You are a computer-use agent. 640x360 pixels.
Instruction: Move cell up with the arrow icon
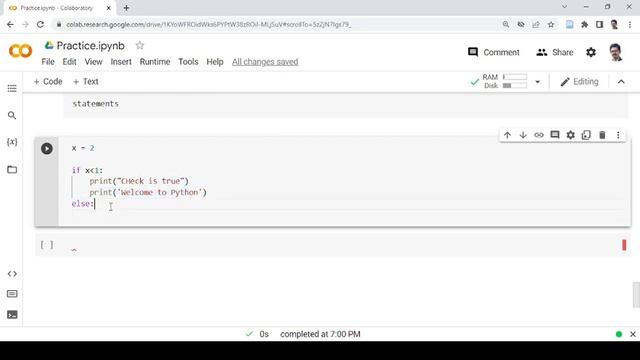[507, 135]
